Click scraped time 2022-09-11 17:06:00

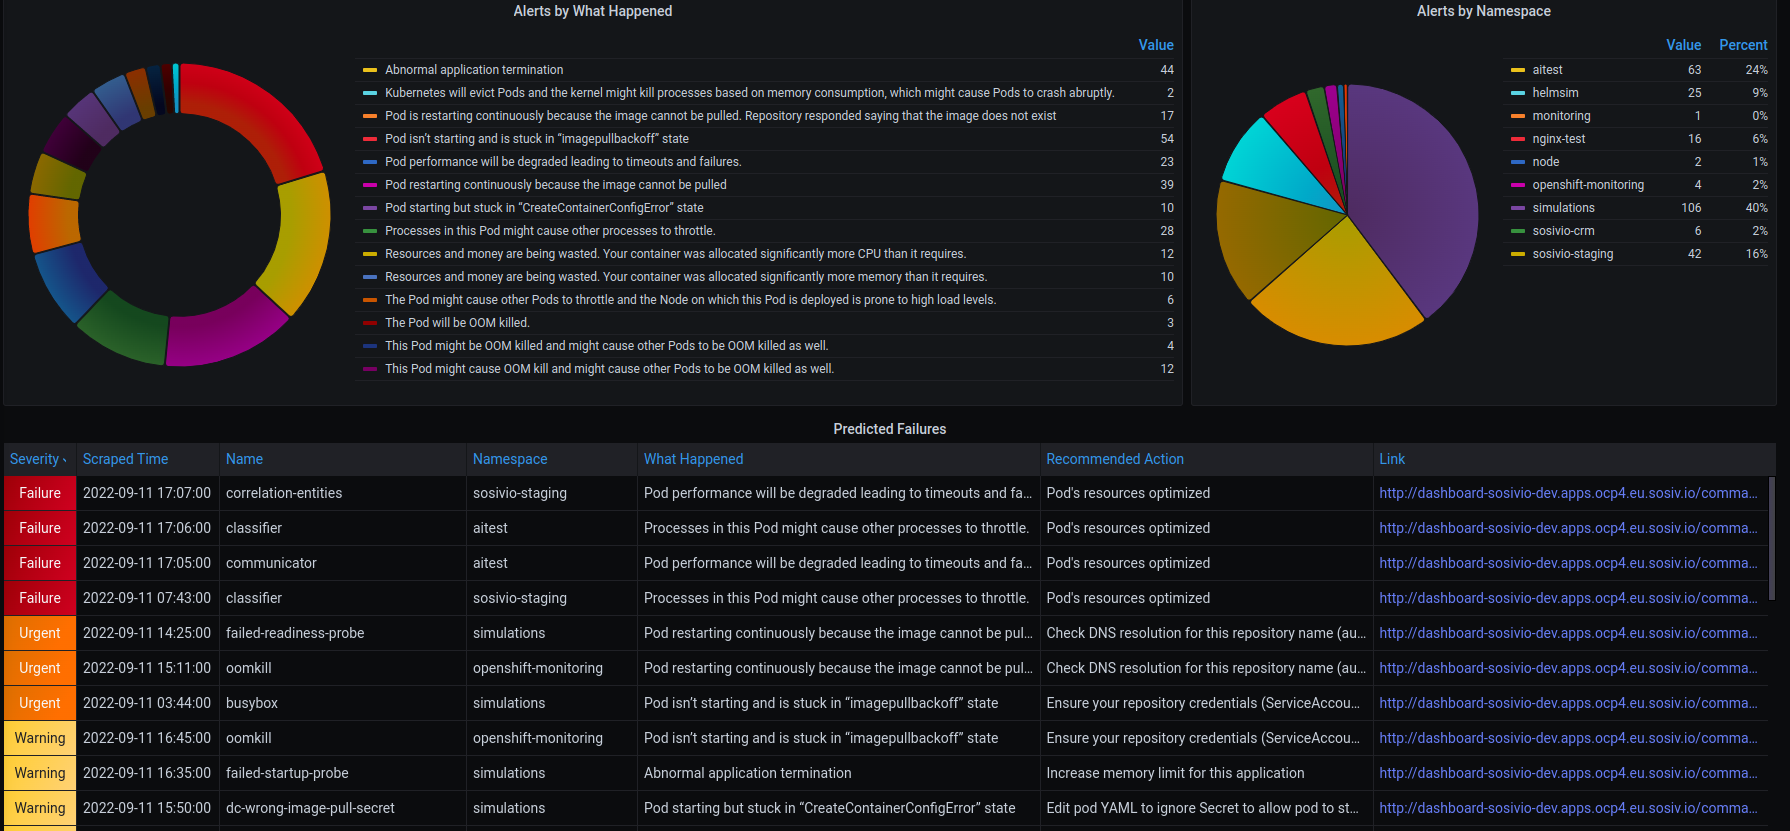147,528
